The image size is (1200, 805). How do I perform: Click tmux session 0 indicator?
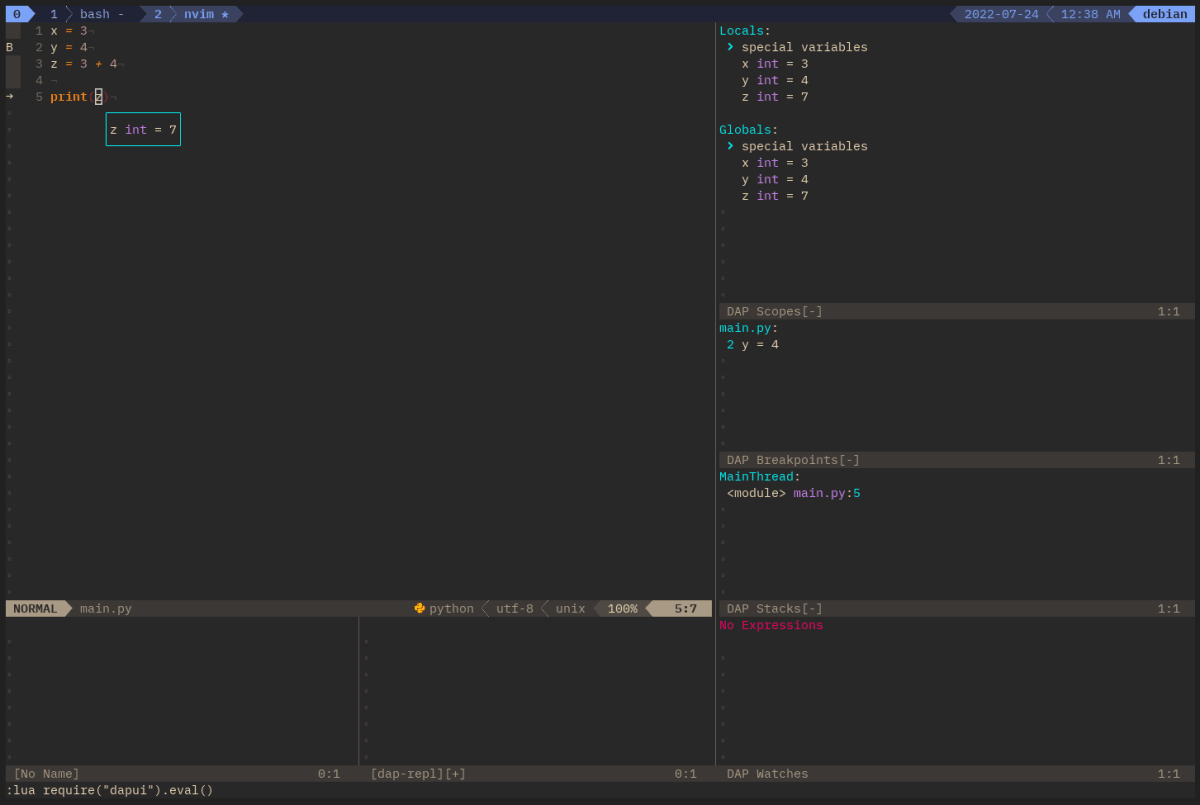pos(17,14)
